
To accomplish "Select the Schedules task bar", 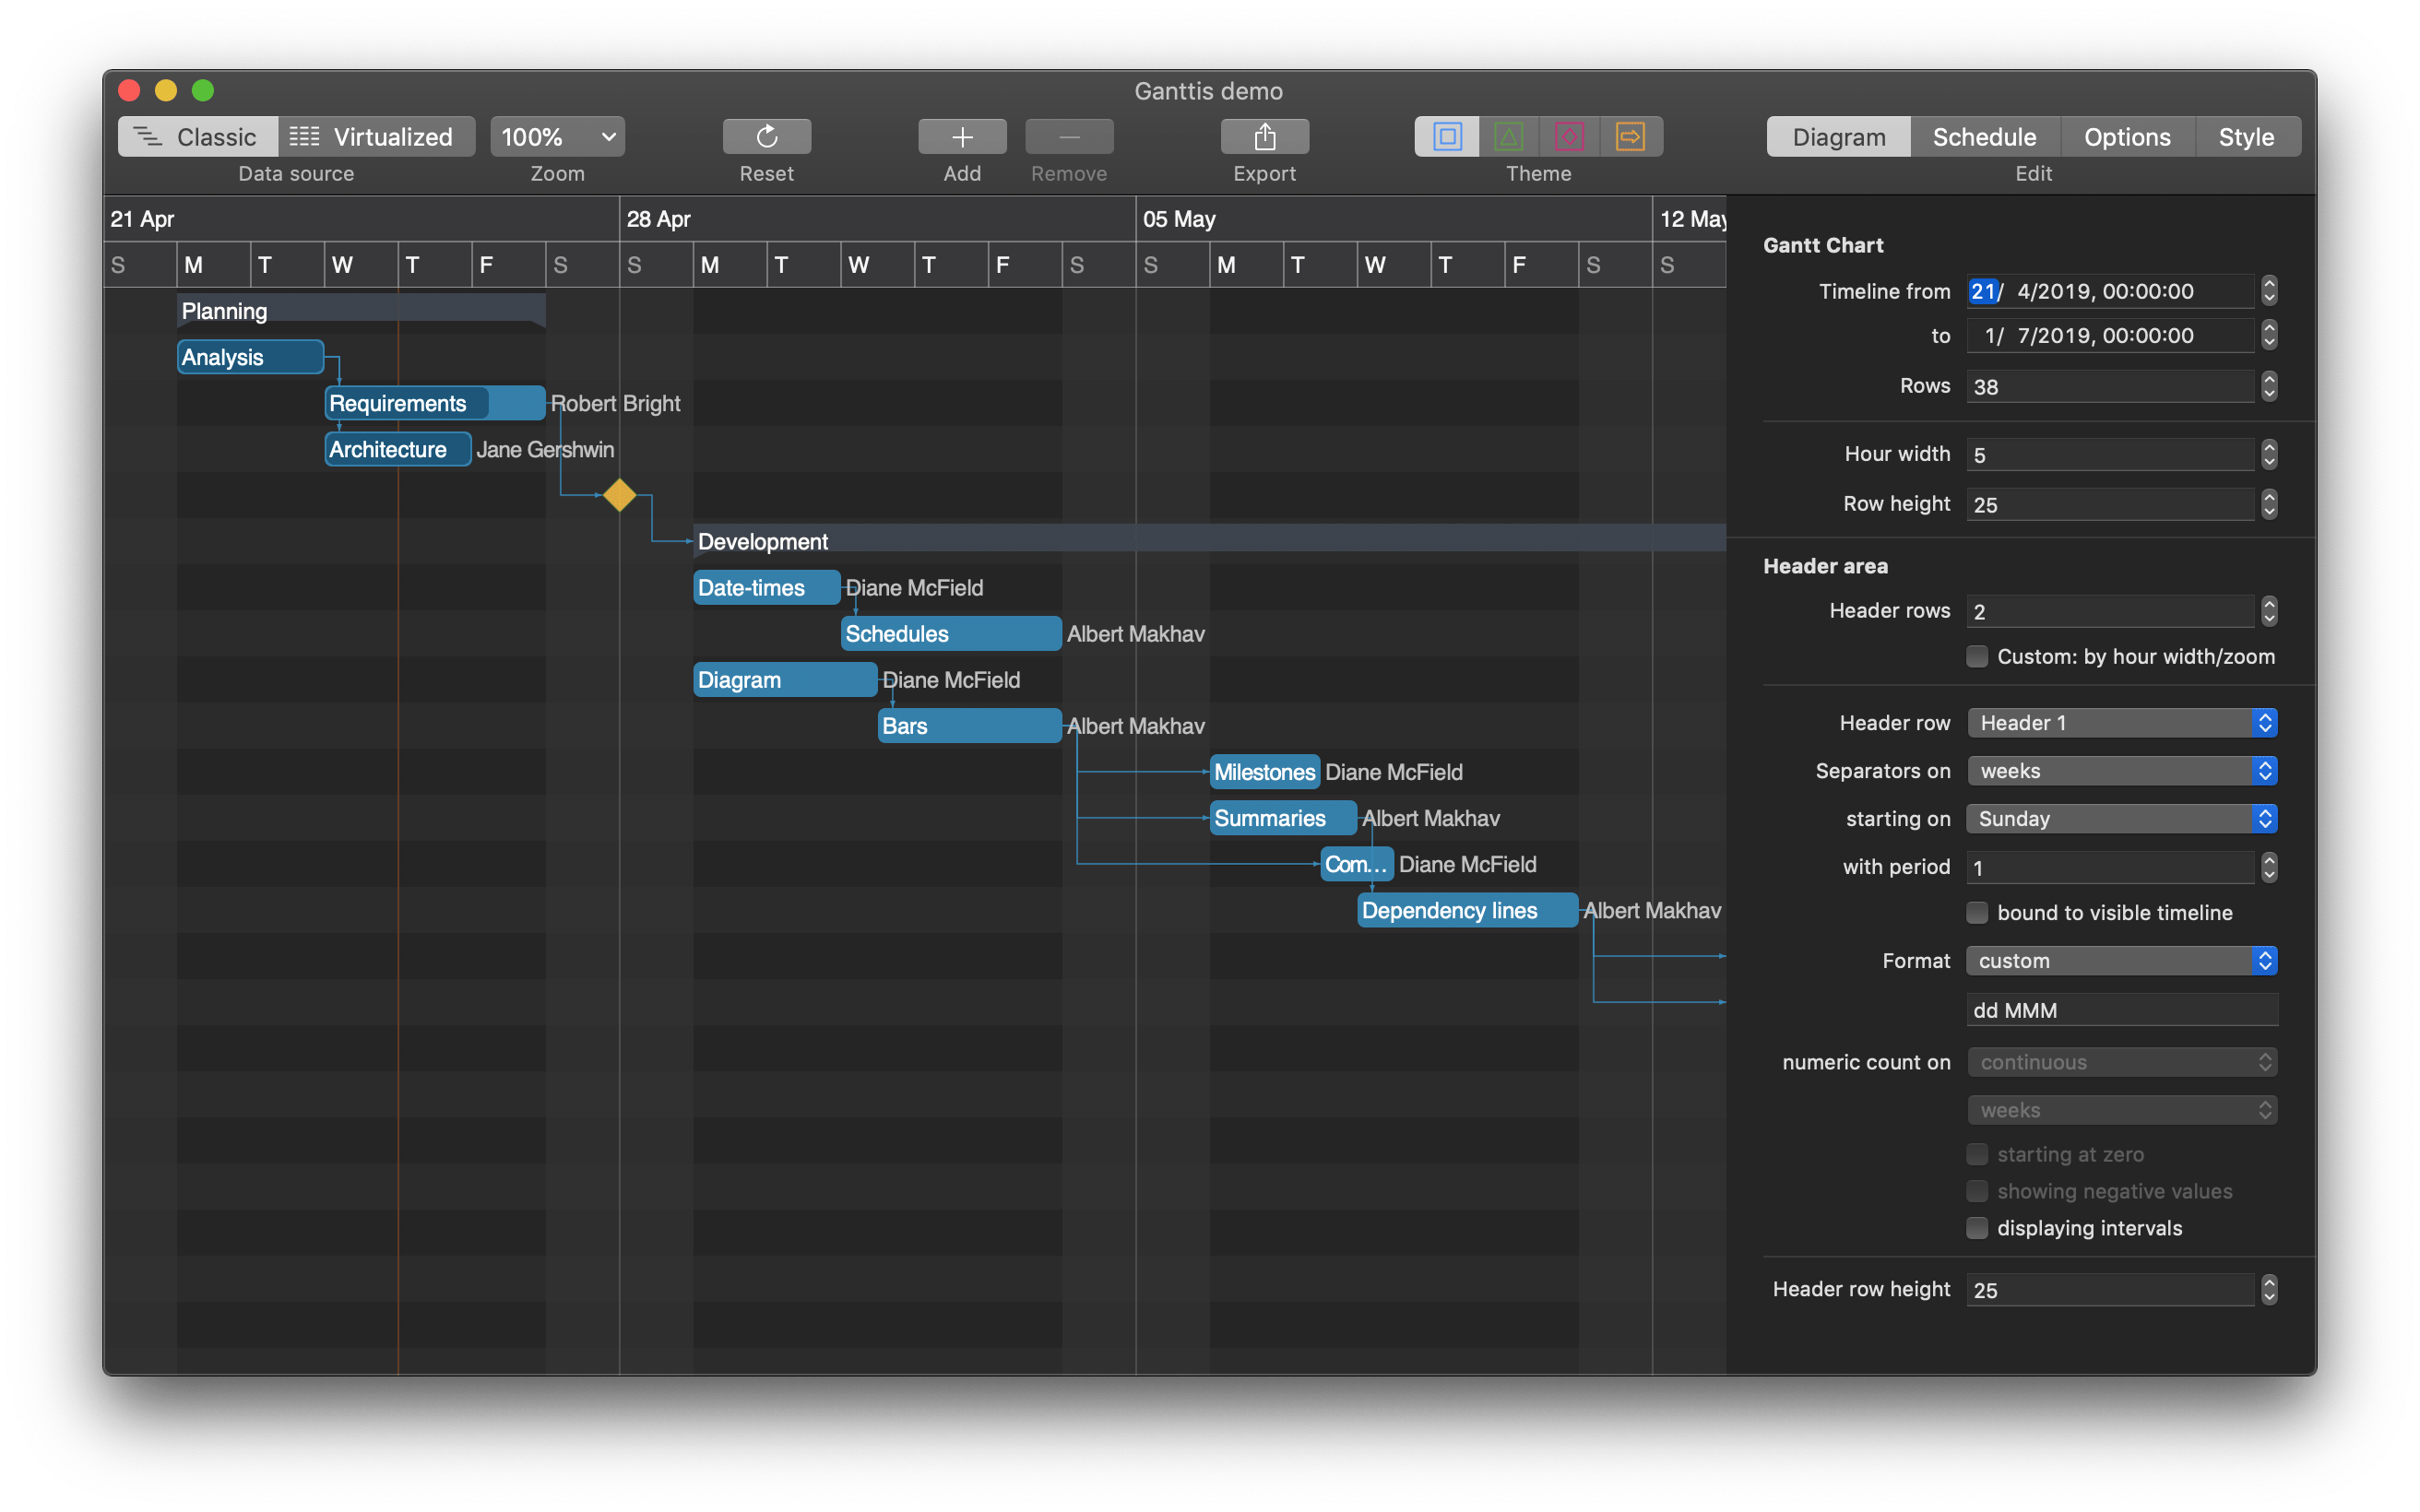I will 951,633.
